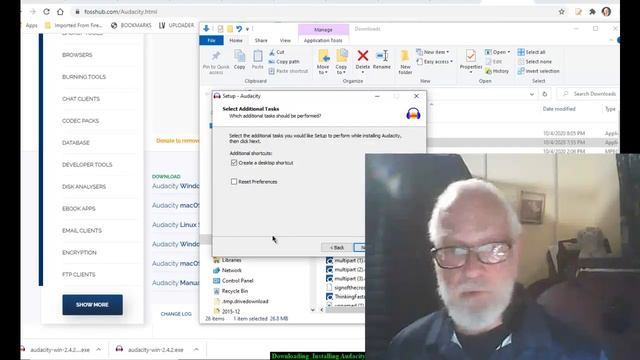This screenshot has width=640, height=360.
Task: Open the ENCRYPTION category link
Action: coord(79,253)
